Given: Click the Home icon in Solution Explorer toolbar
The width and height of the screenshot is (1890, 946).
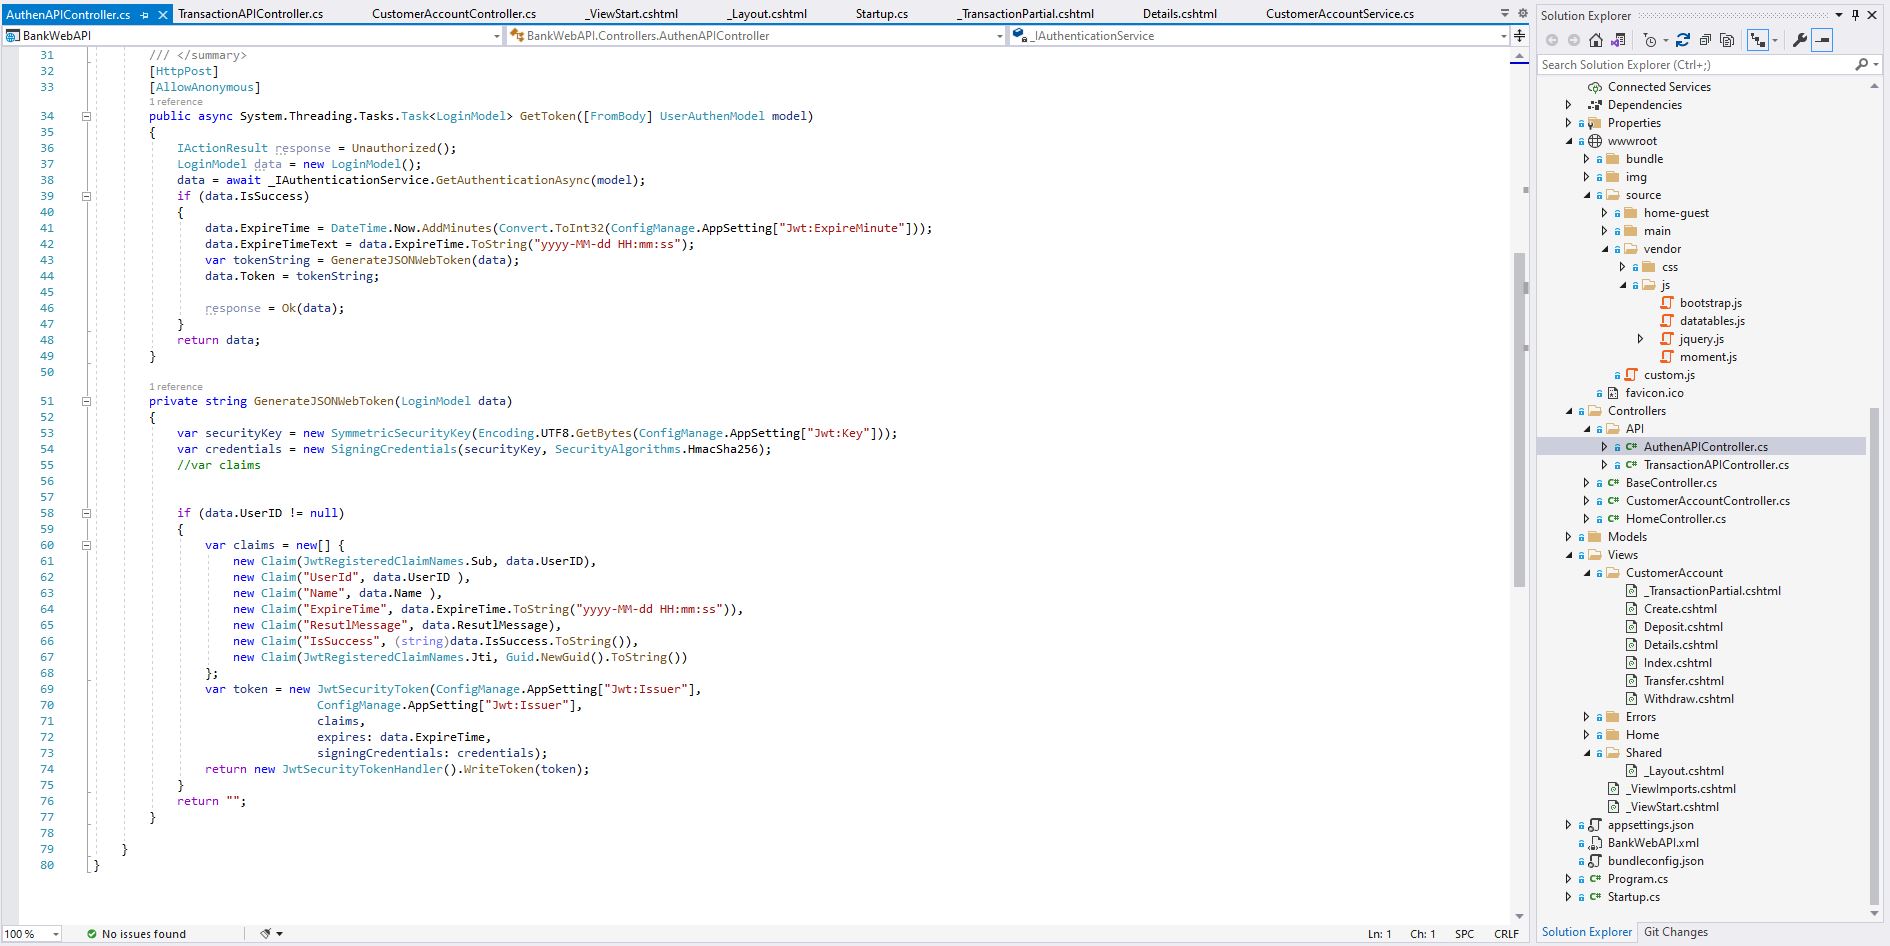Looking at the screenshot, I should [1595, 40].
